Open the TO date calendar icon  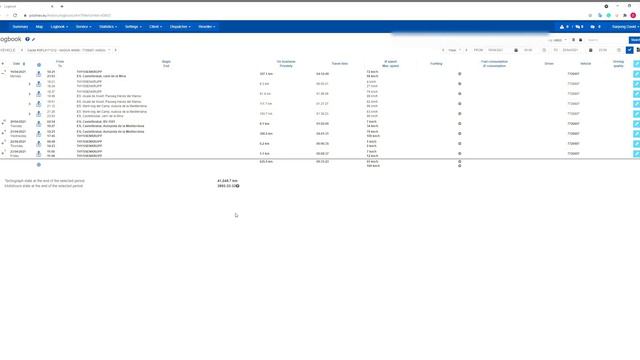pyautogui.click(x=591, y=50)
